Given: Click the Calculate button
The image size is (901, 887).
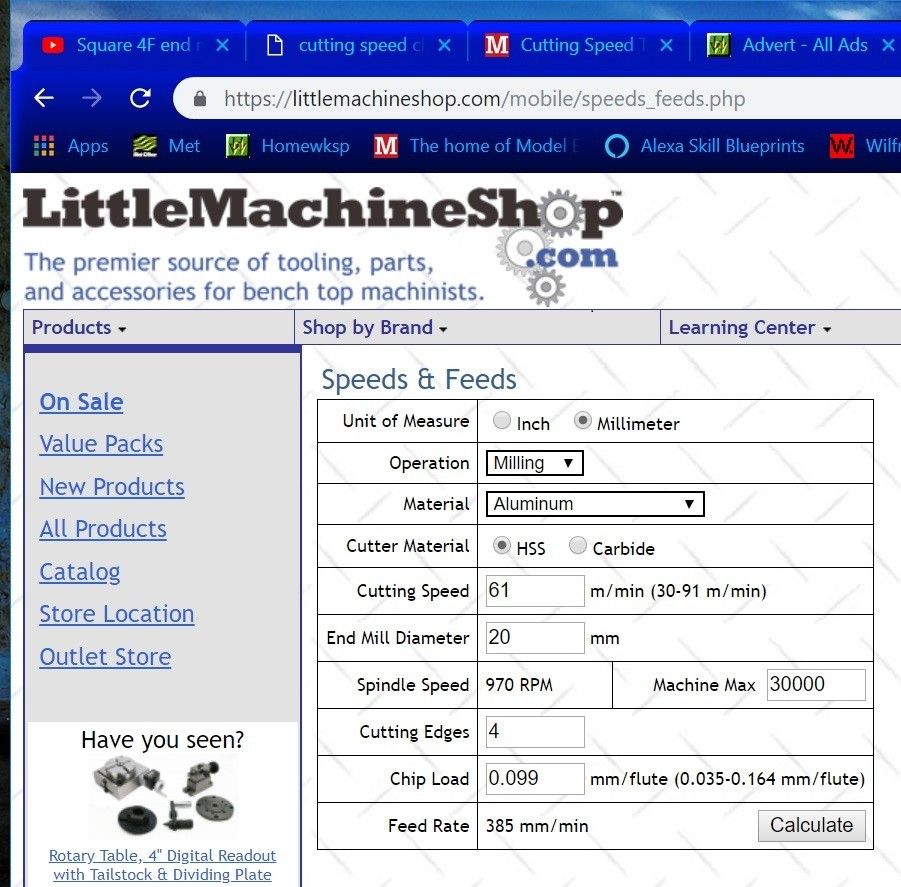Looking at the screenshot, I should pos(811,826).
